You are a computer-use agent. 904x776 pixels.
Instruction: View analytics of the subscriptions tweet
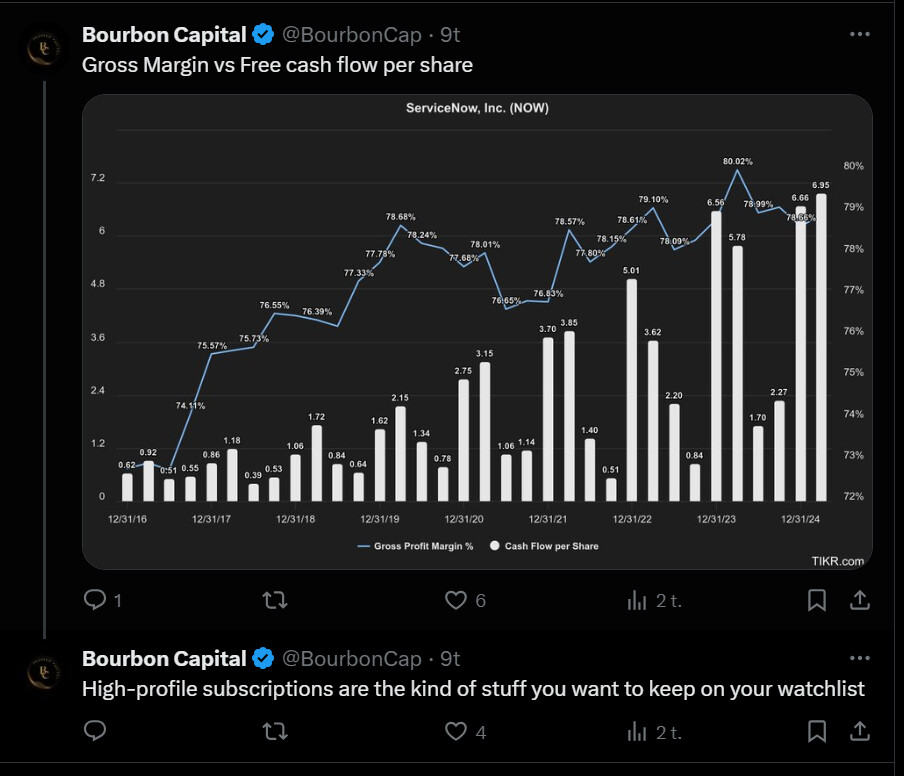coord(636,732)
